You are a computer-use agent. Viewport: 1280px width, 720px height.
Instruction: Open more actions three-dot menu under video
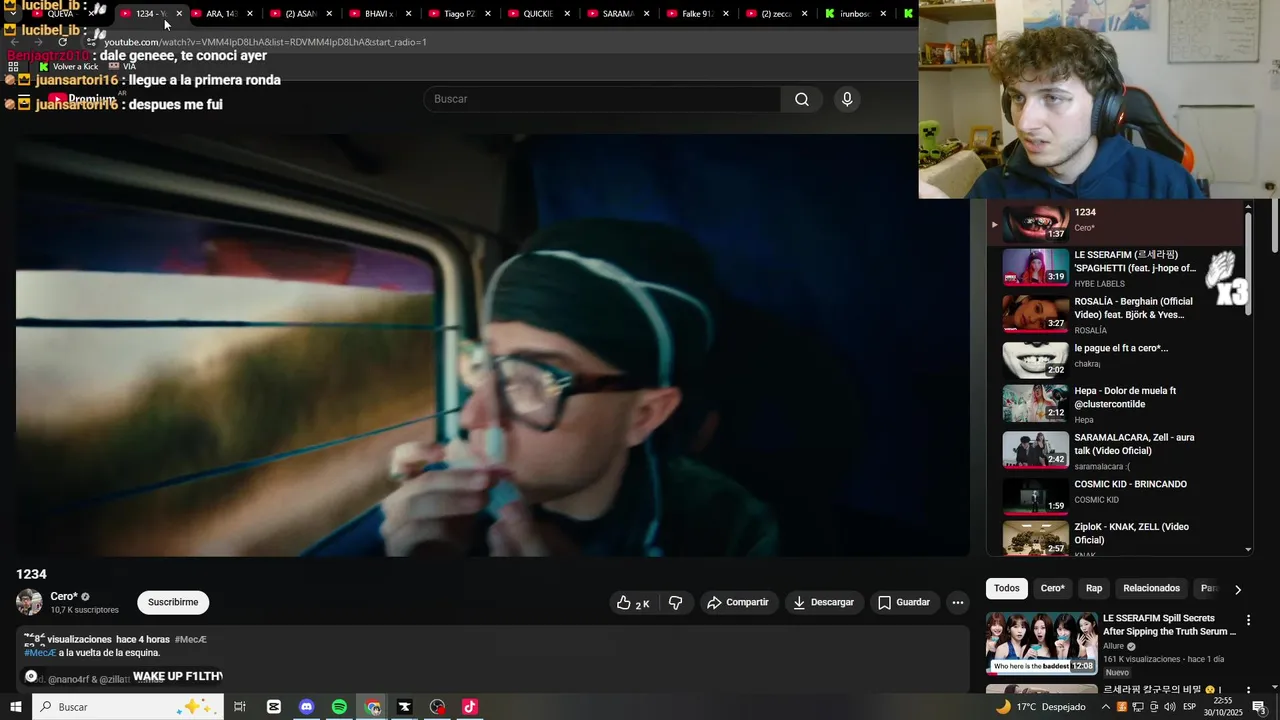pos(957,602)
